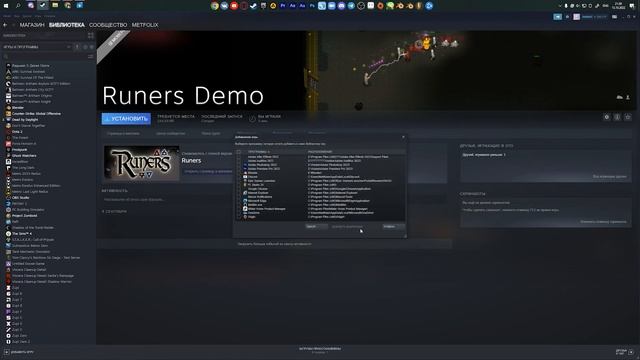Click Microsoft Edge icon in Add Game dialog
This screenshot has width=640, height=360.
click(x=245, y=201)
